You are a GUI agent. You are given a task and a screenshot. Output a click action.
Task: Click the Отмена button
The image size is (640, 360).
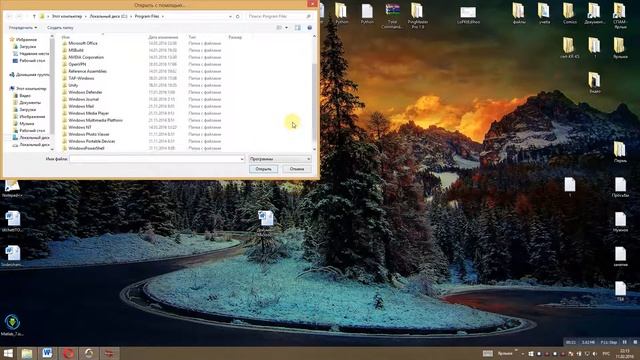297,169
